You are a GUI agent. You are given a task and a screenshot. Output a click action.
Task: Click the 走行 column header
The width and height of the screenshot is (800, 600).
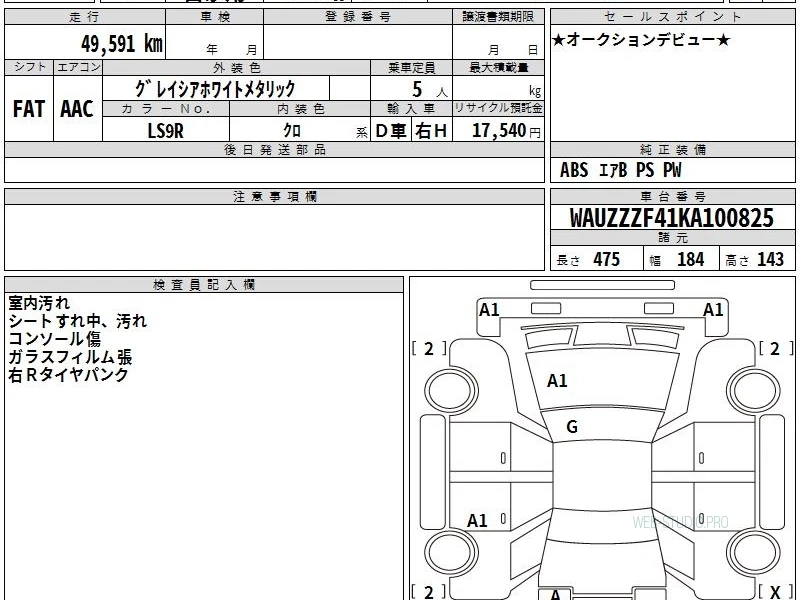point(85,17)
